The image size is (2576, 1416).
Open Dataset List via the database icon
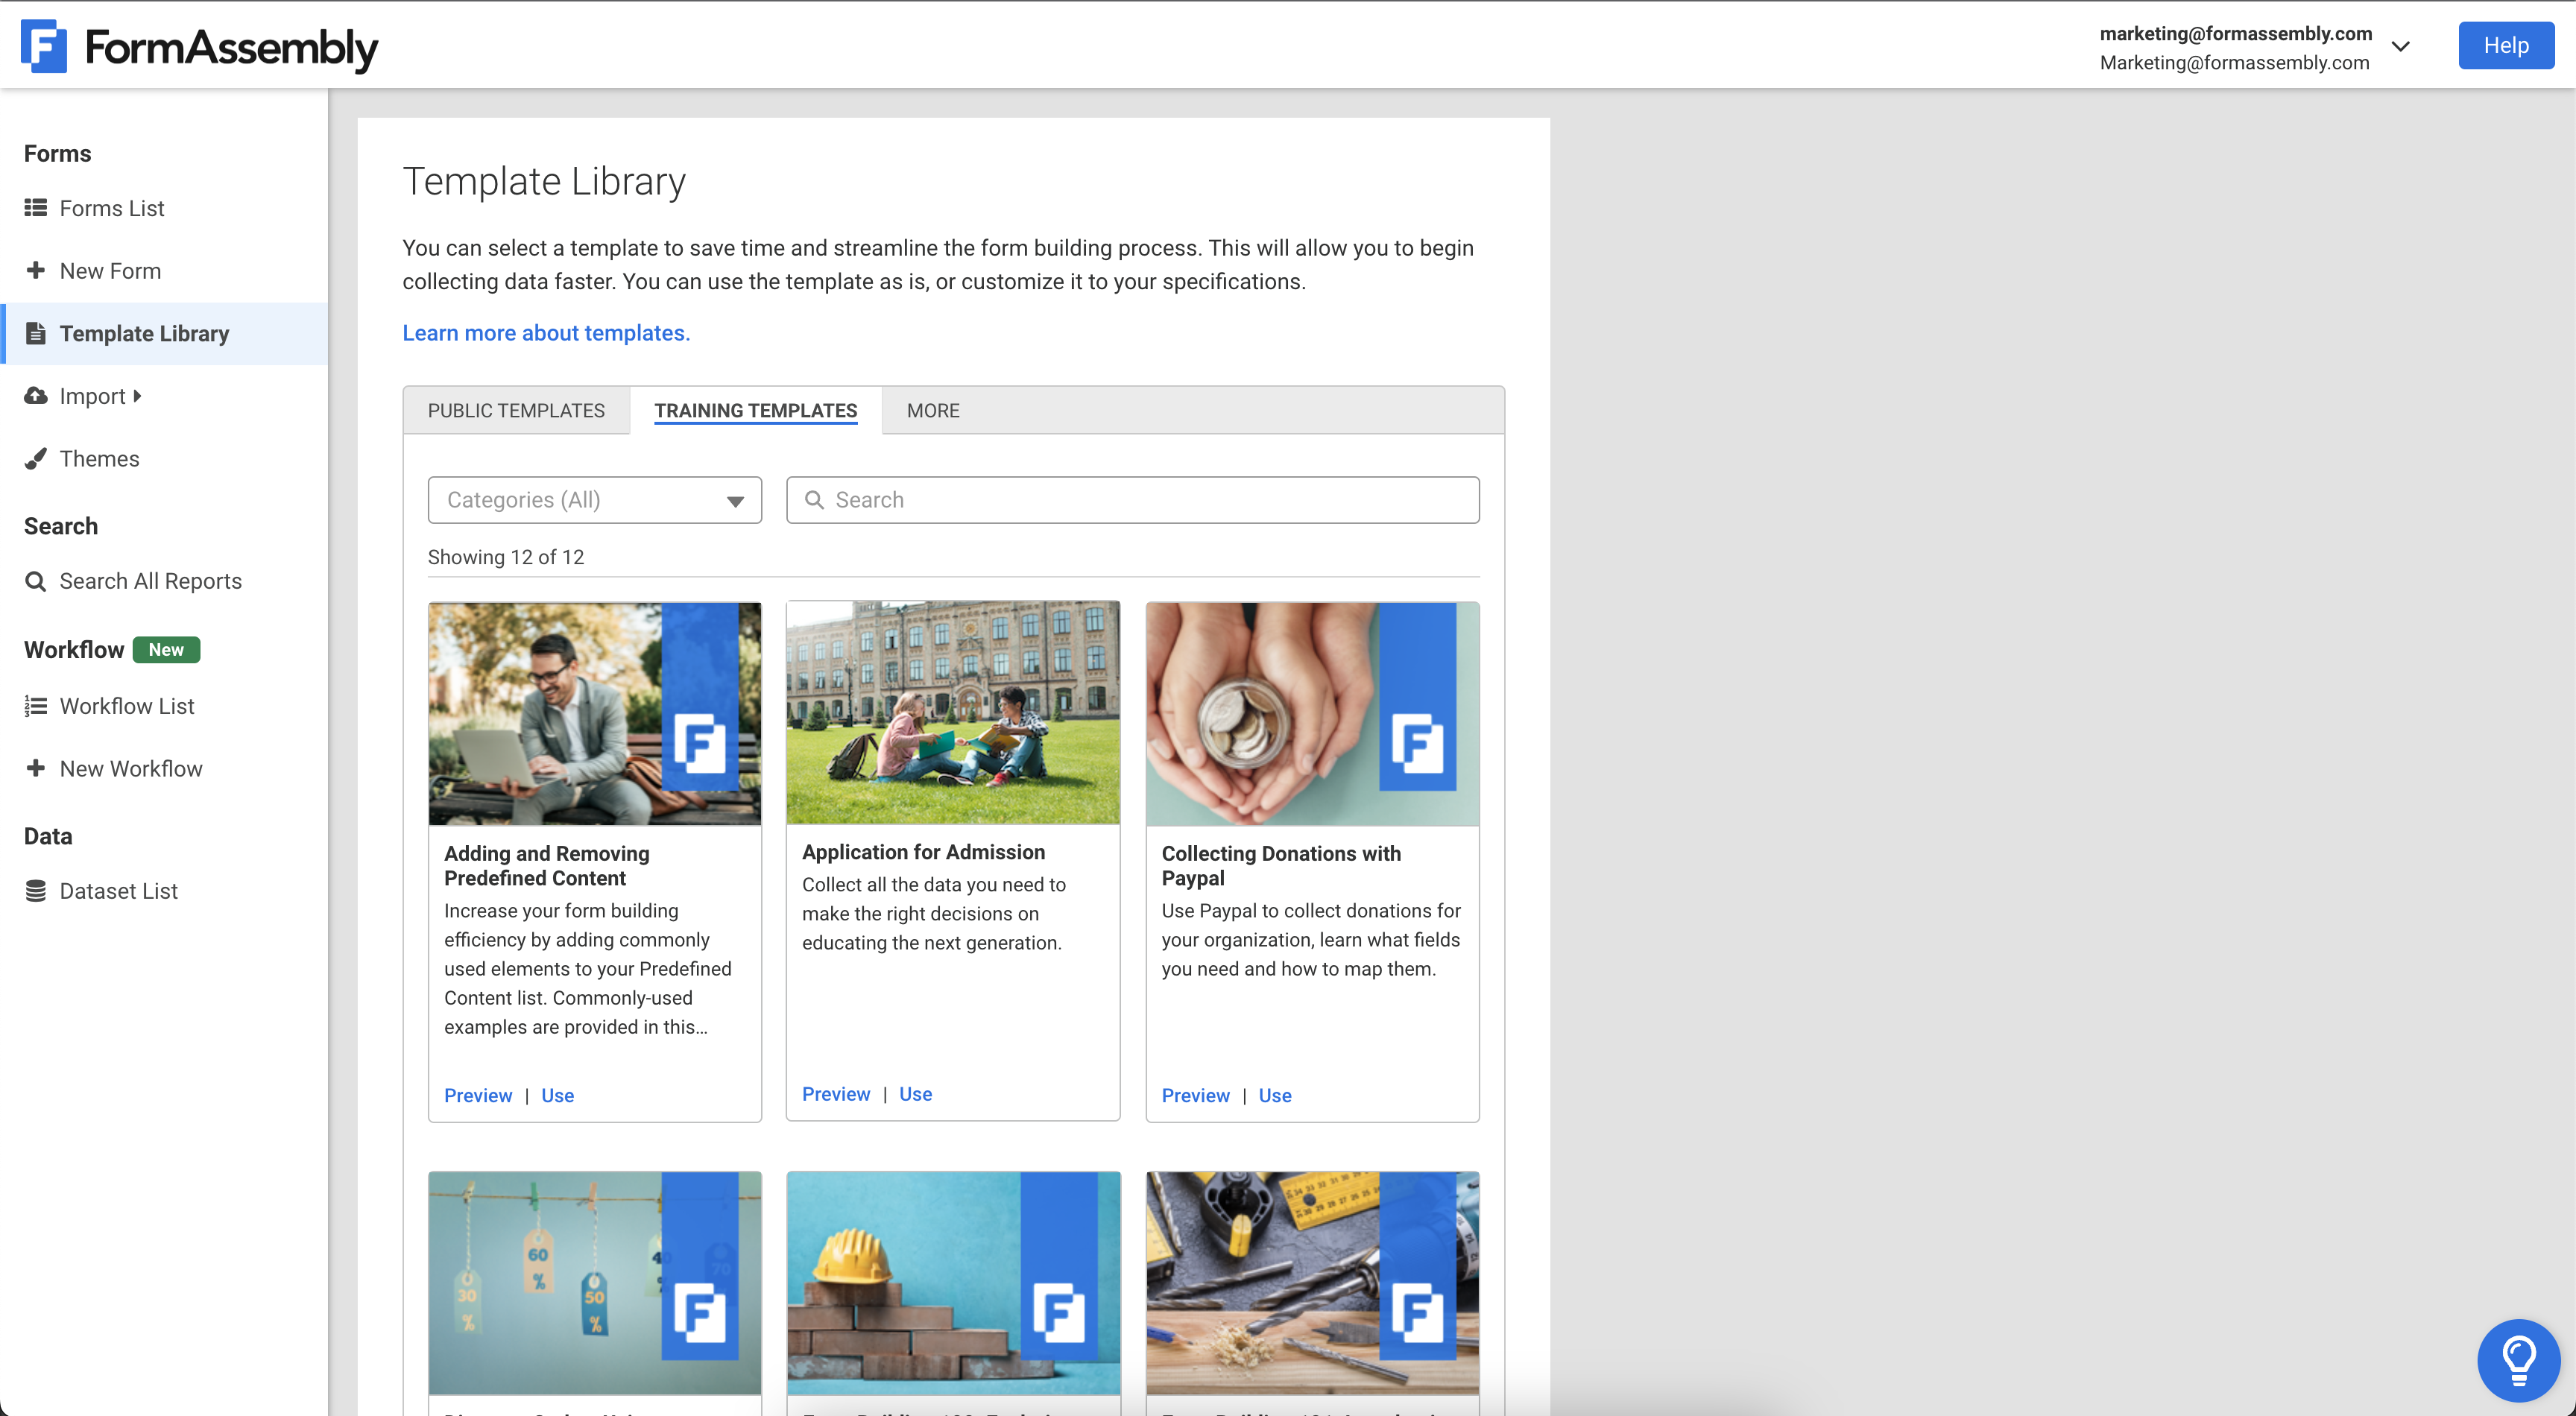[36, 890]
